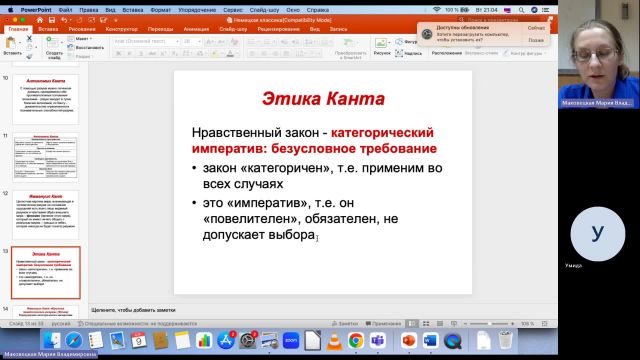Image resolution: width=640 pixels, height=360 pixels.
Task: Paste using the Вставить clipboard icon
Action: [x=11, y=42]
